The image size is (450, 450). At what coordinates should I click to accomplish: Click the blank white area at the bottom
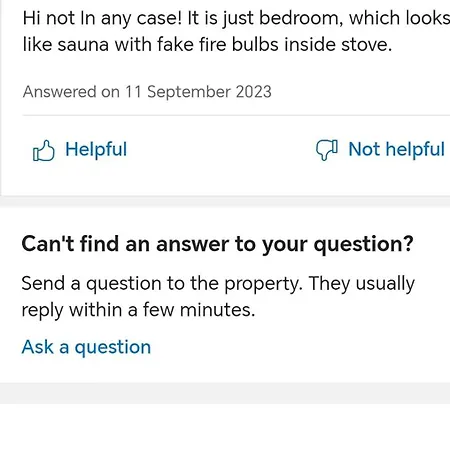point(225,427)
